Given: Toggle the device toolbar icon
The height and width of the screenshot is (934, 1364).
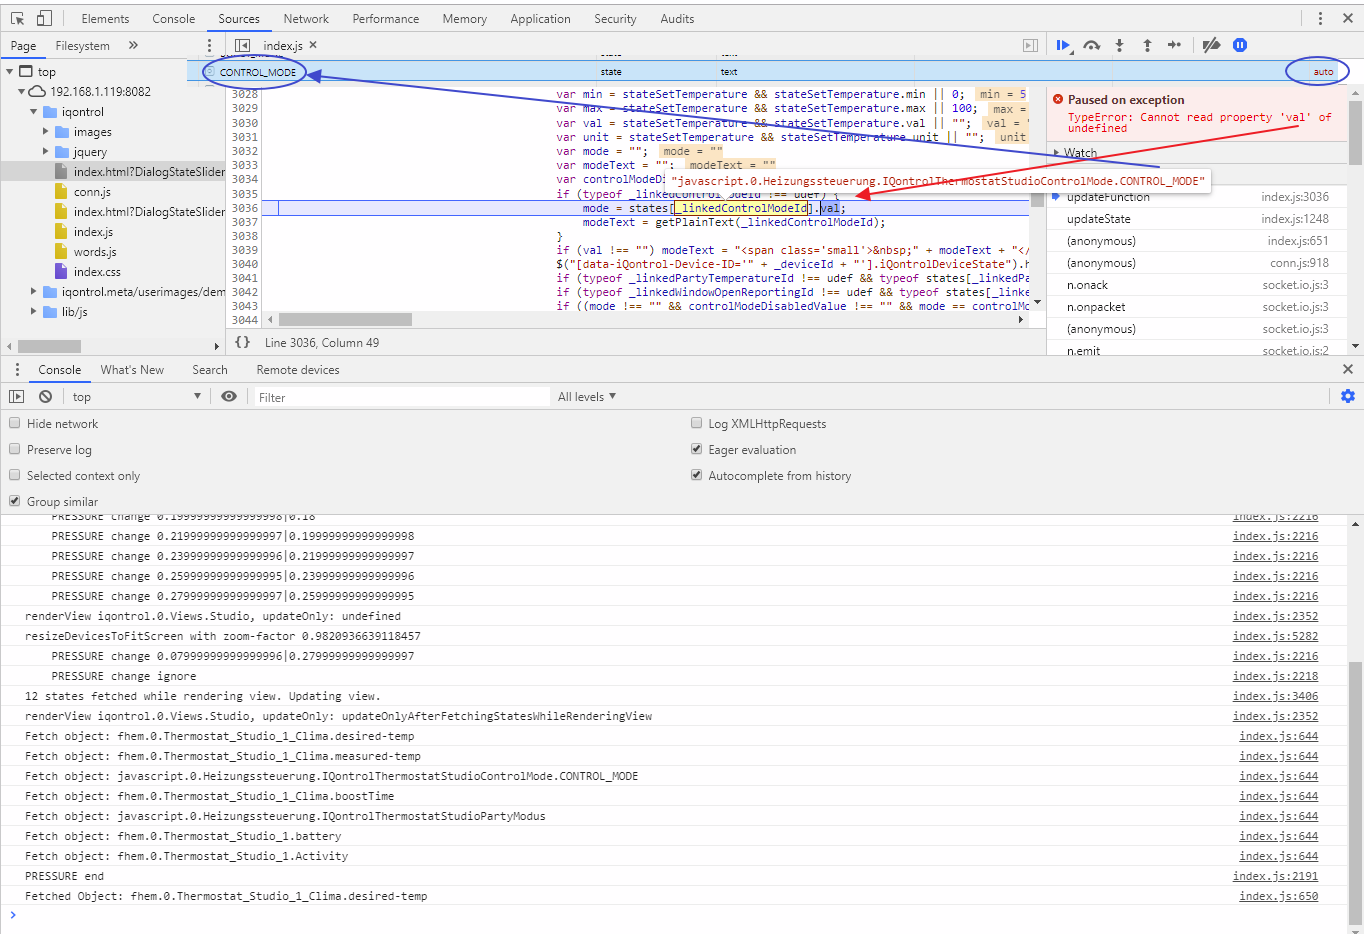Looking at the screenshot, I should [x=44, y=18].
